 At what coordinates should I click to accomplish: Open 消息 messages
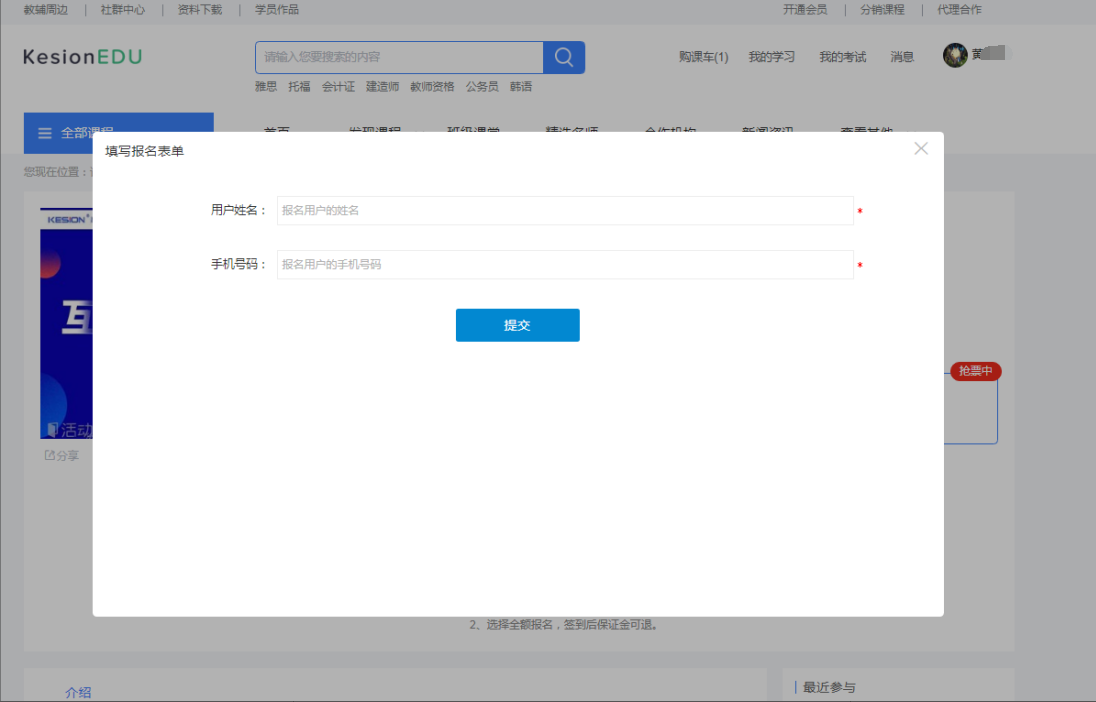click(x=902, y=57)
